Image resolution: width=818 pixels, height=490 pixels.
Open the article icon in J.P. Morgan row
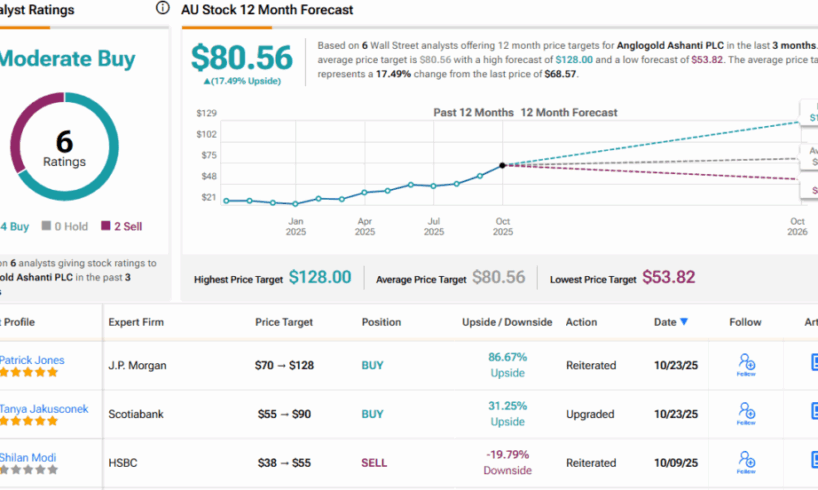(813, 364)
